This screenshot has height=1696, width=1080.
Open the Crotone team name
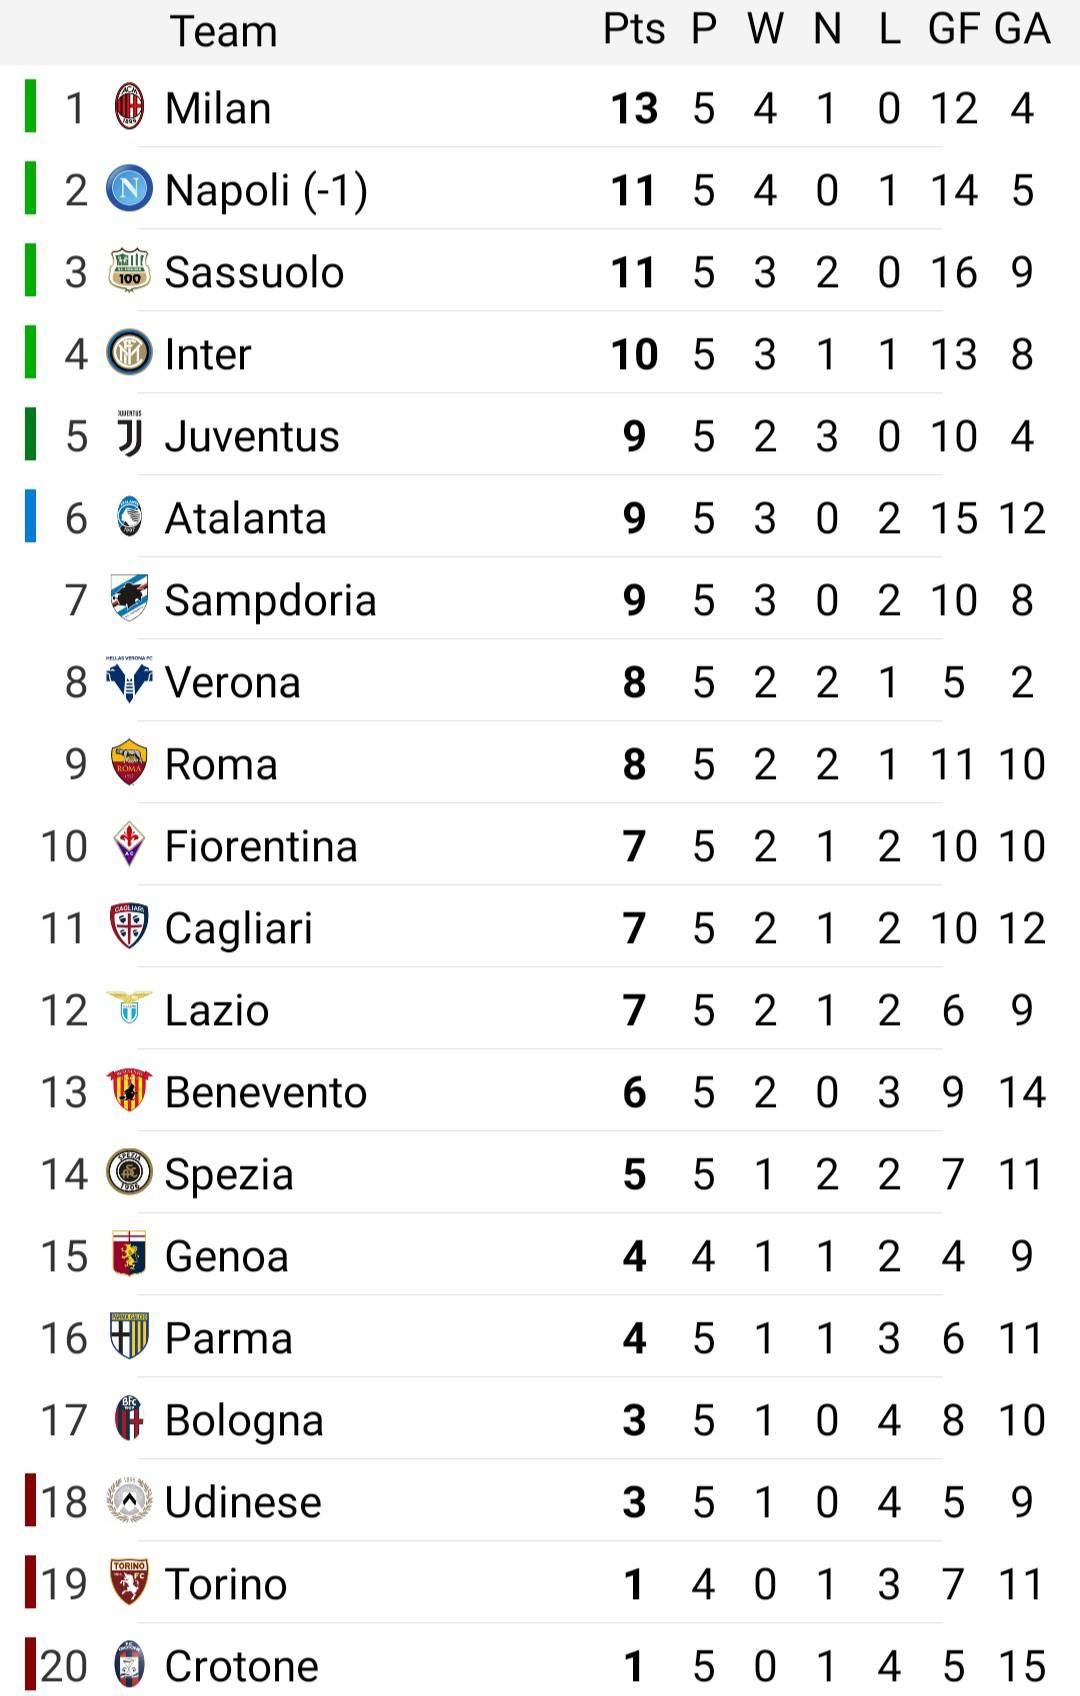pyautogui.click(x=241, y=1666)
